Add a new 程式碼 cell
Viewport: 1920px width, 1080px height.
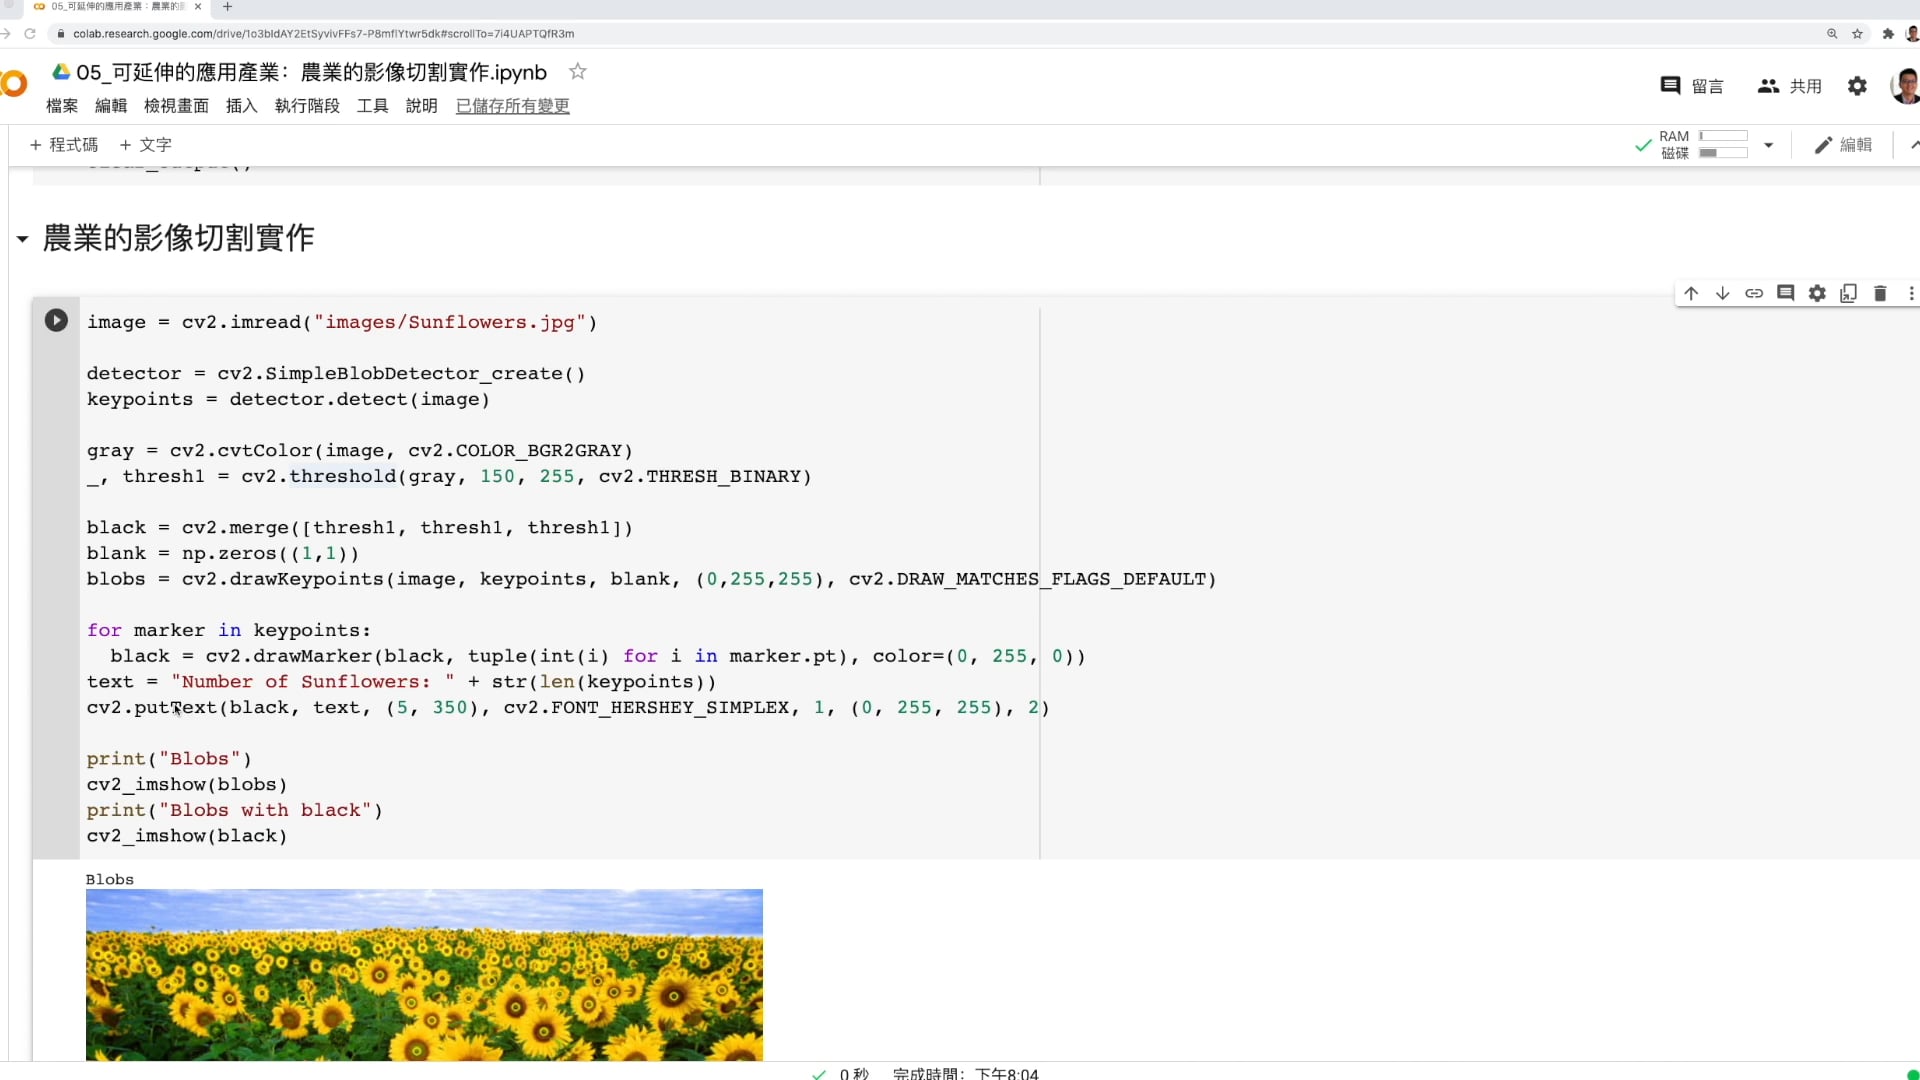click(x=64, y=145)
